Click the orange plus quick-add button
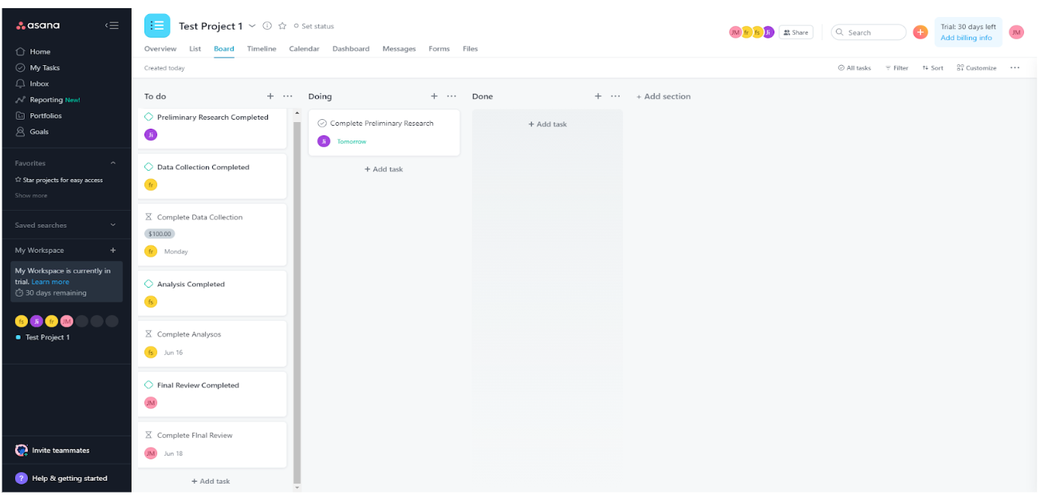This screenshot has width=1044, height=500. tap(920, 32)
